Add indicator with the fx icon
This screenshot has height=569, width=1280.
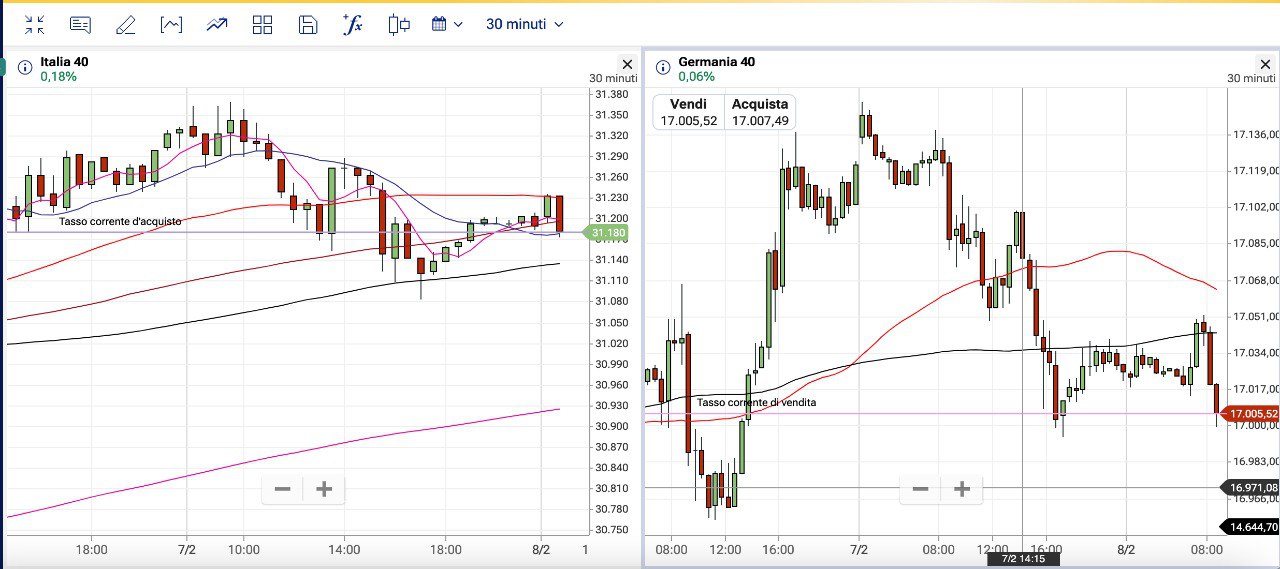point(352,24)
